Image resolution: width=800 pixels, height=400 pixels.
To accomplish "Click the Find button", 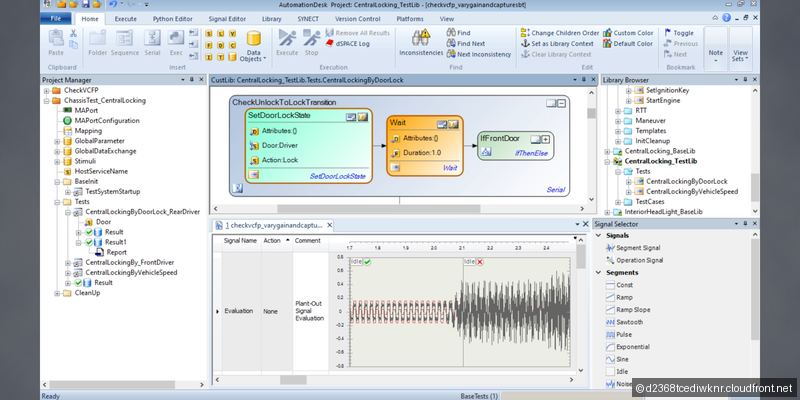I will (459, 33).
